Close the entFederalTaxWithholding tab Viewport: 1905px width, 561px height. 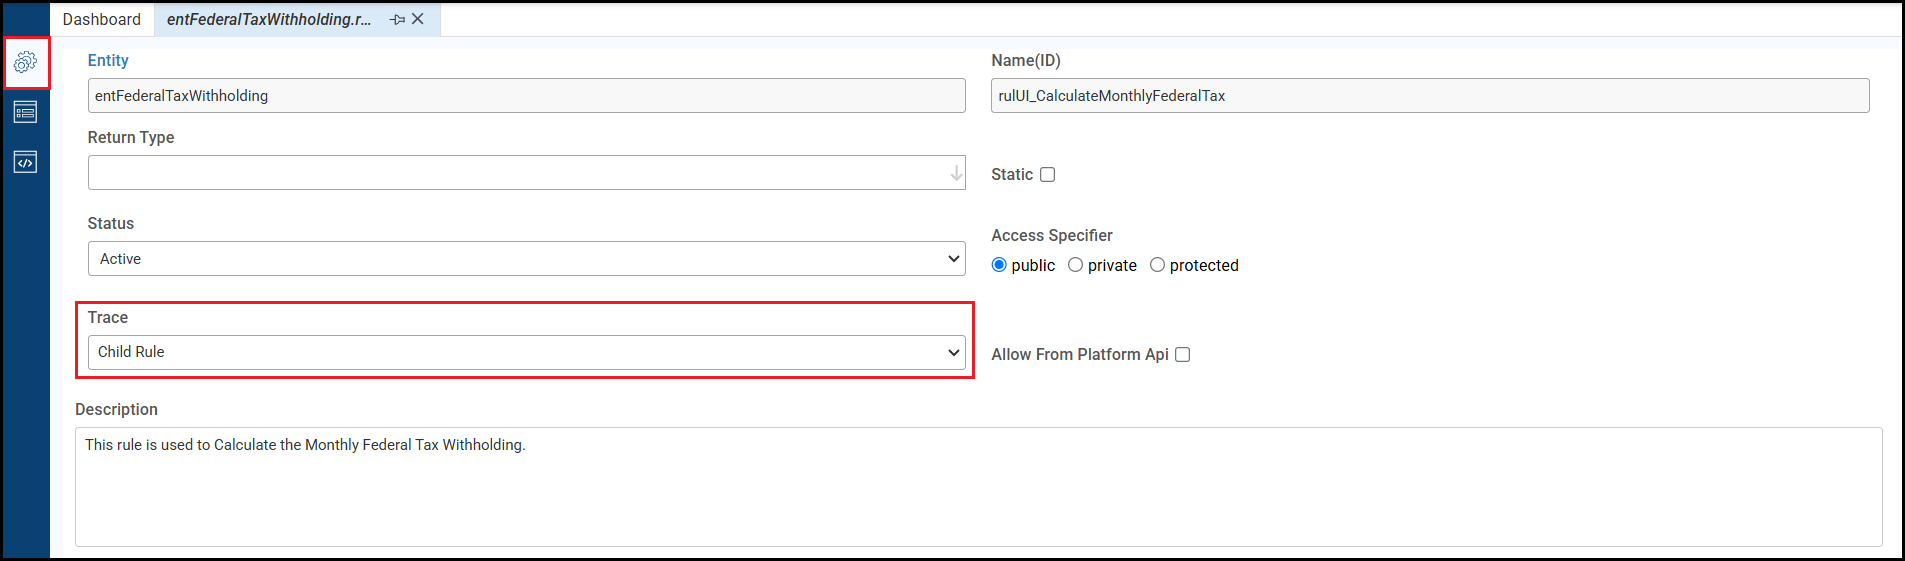tap(418, 19)
